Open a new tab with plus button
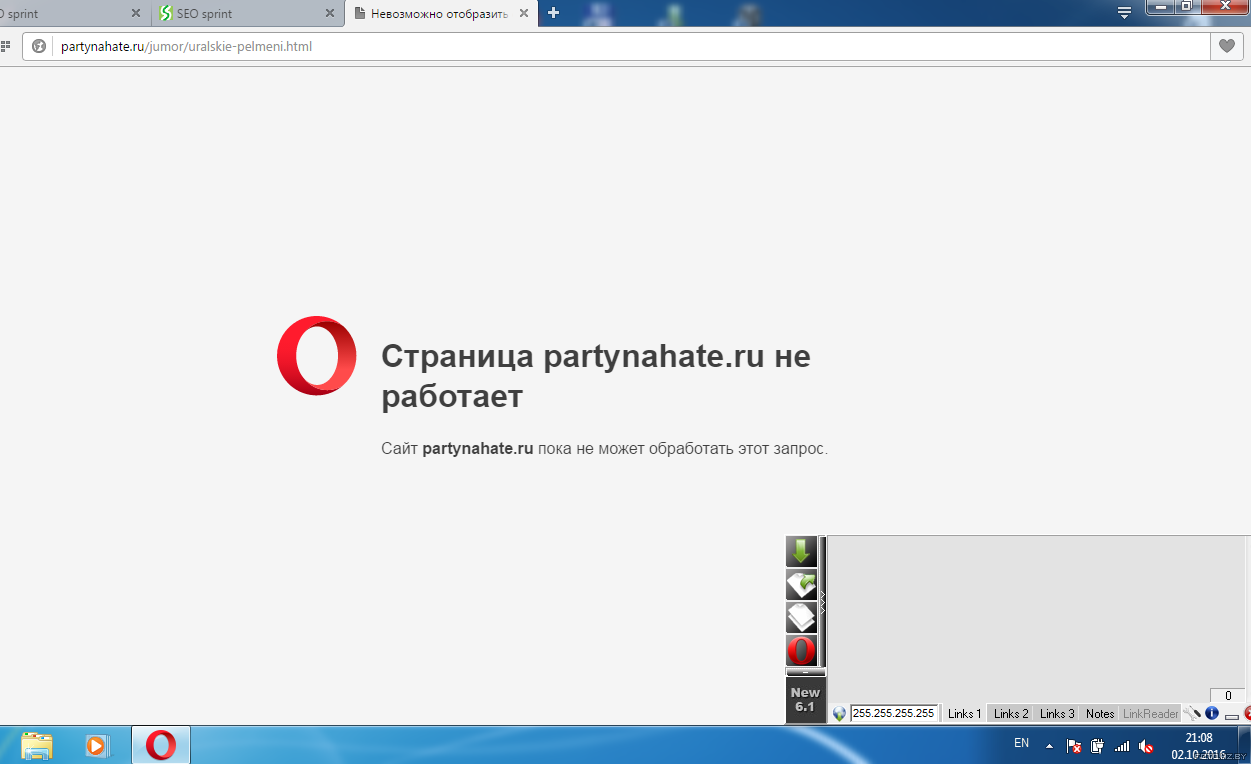Viewport: 1251px width, 764px height. tap(553, 13)
